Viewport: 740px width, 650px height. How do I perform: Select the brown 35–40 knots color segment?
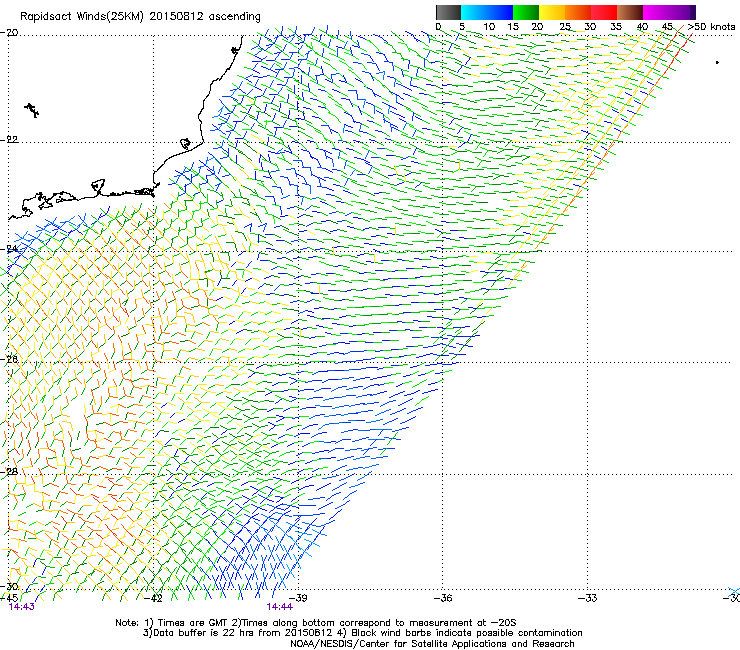pyautogui.click(x=630, y=12)
